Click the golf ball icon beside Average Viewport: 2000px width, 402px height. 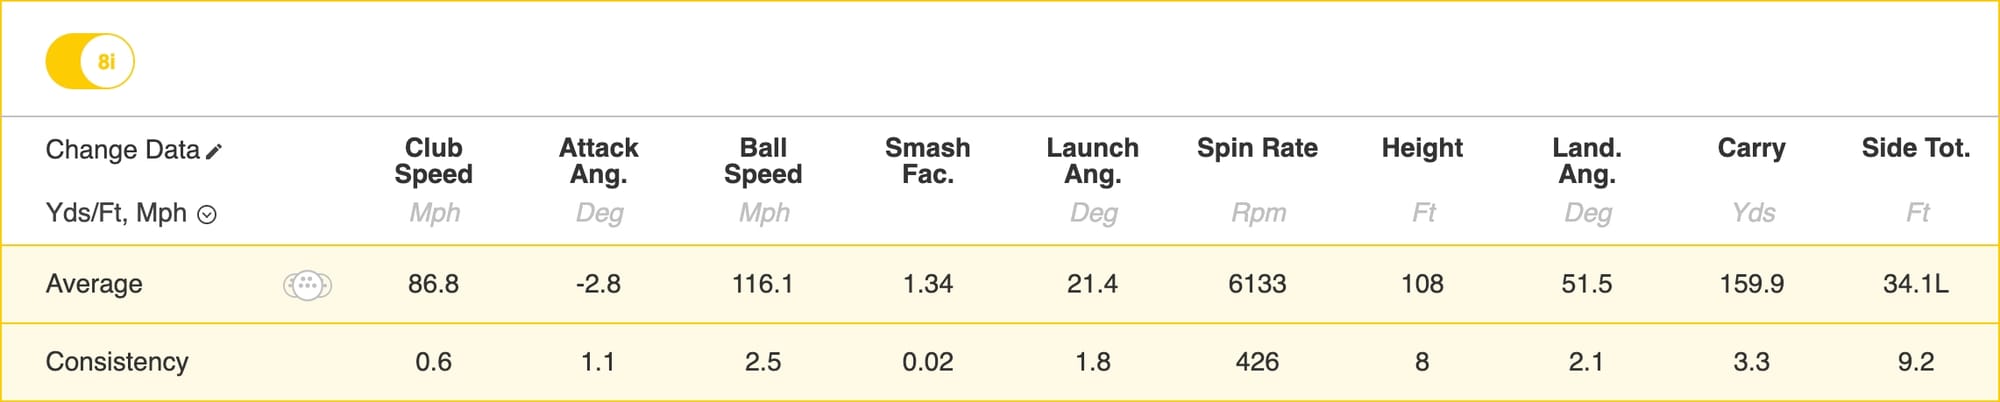click(x=307, y=285)
